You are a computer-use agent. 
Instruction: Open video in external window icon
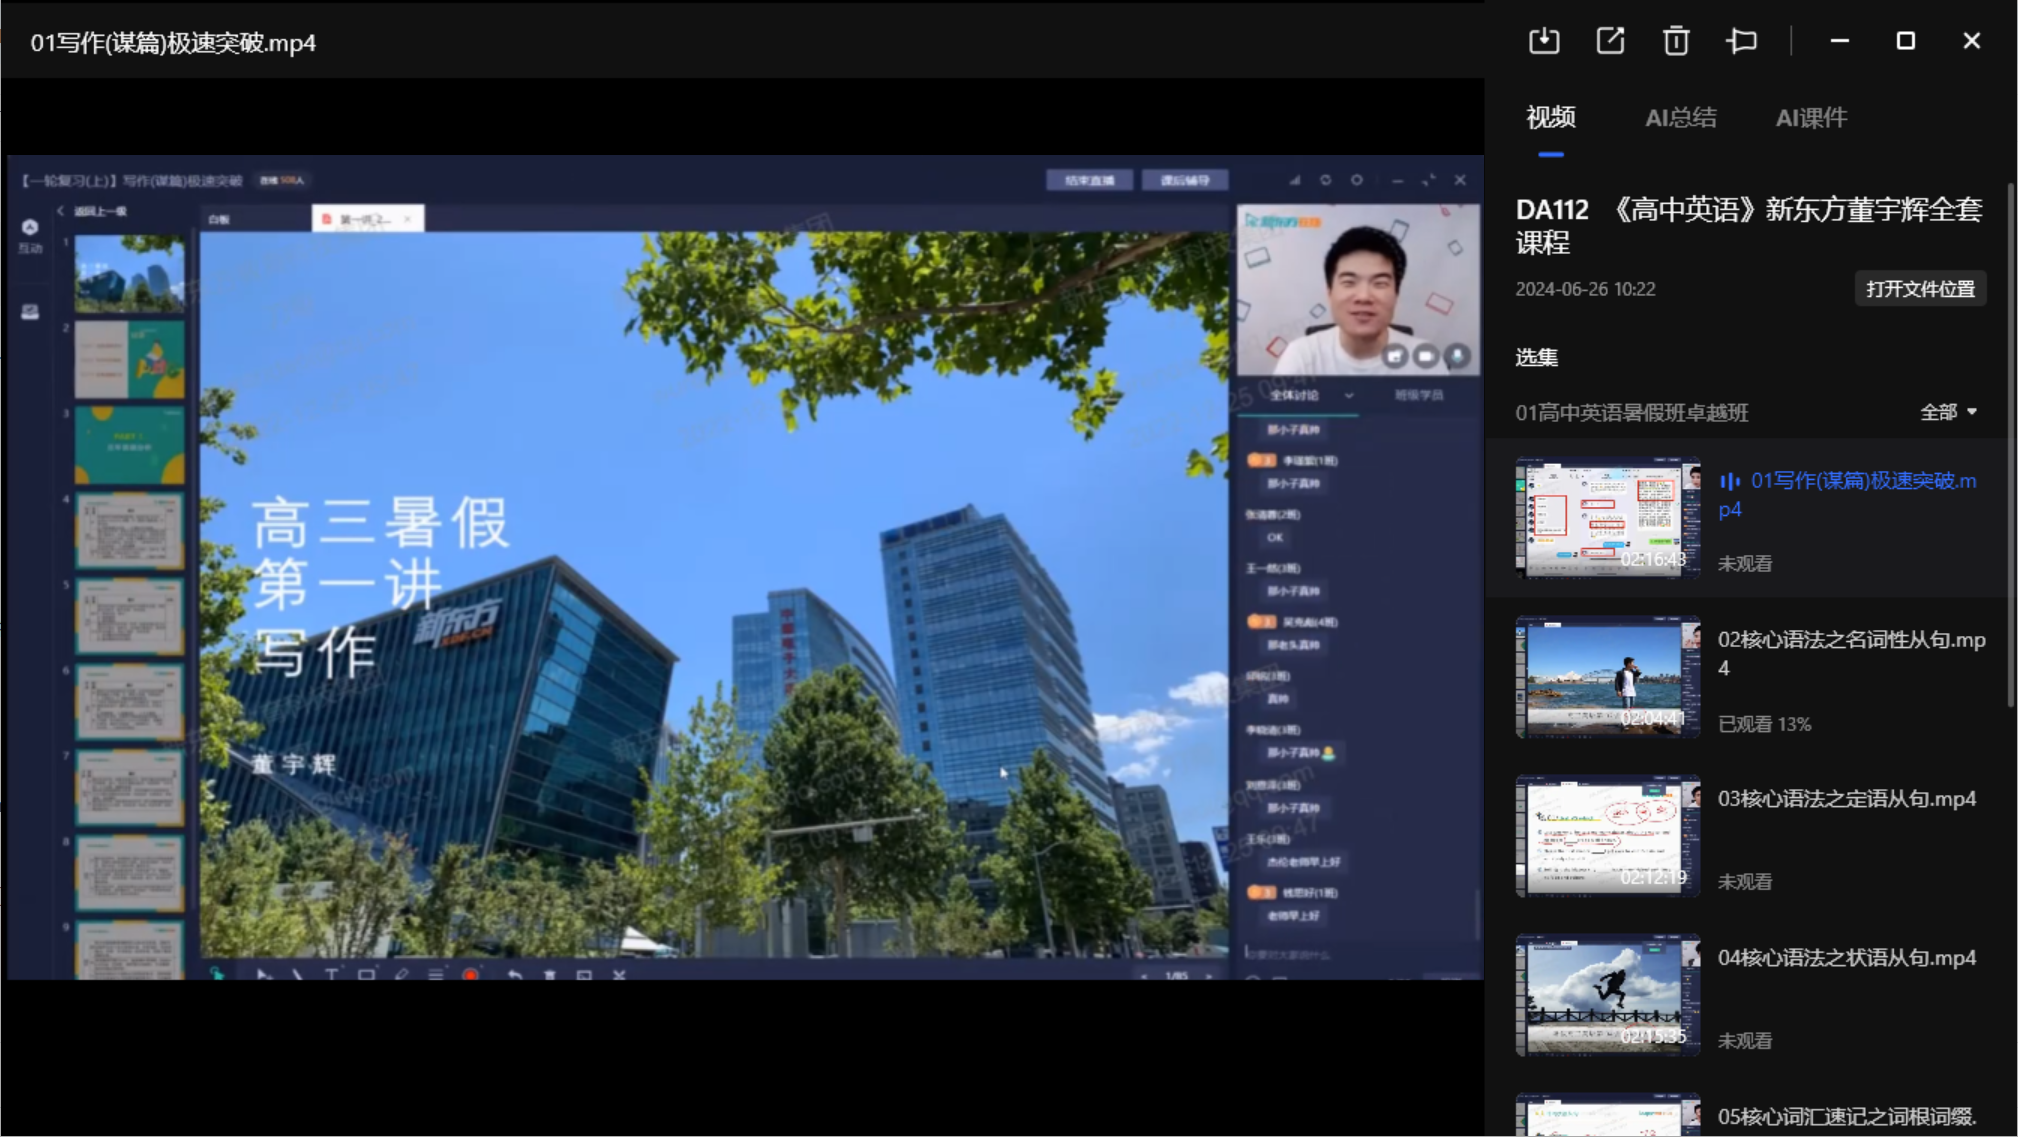1610,41
